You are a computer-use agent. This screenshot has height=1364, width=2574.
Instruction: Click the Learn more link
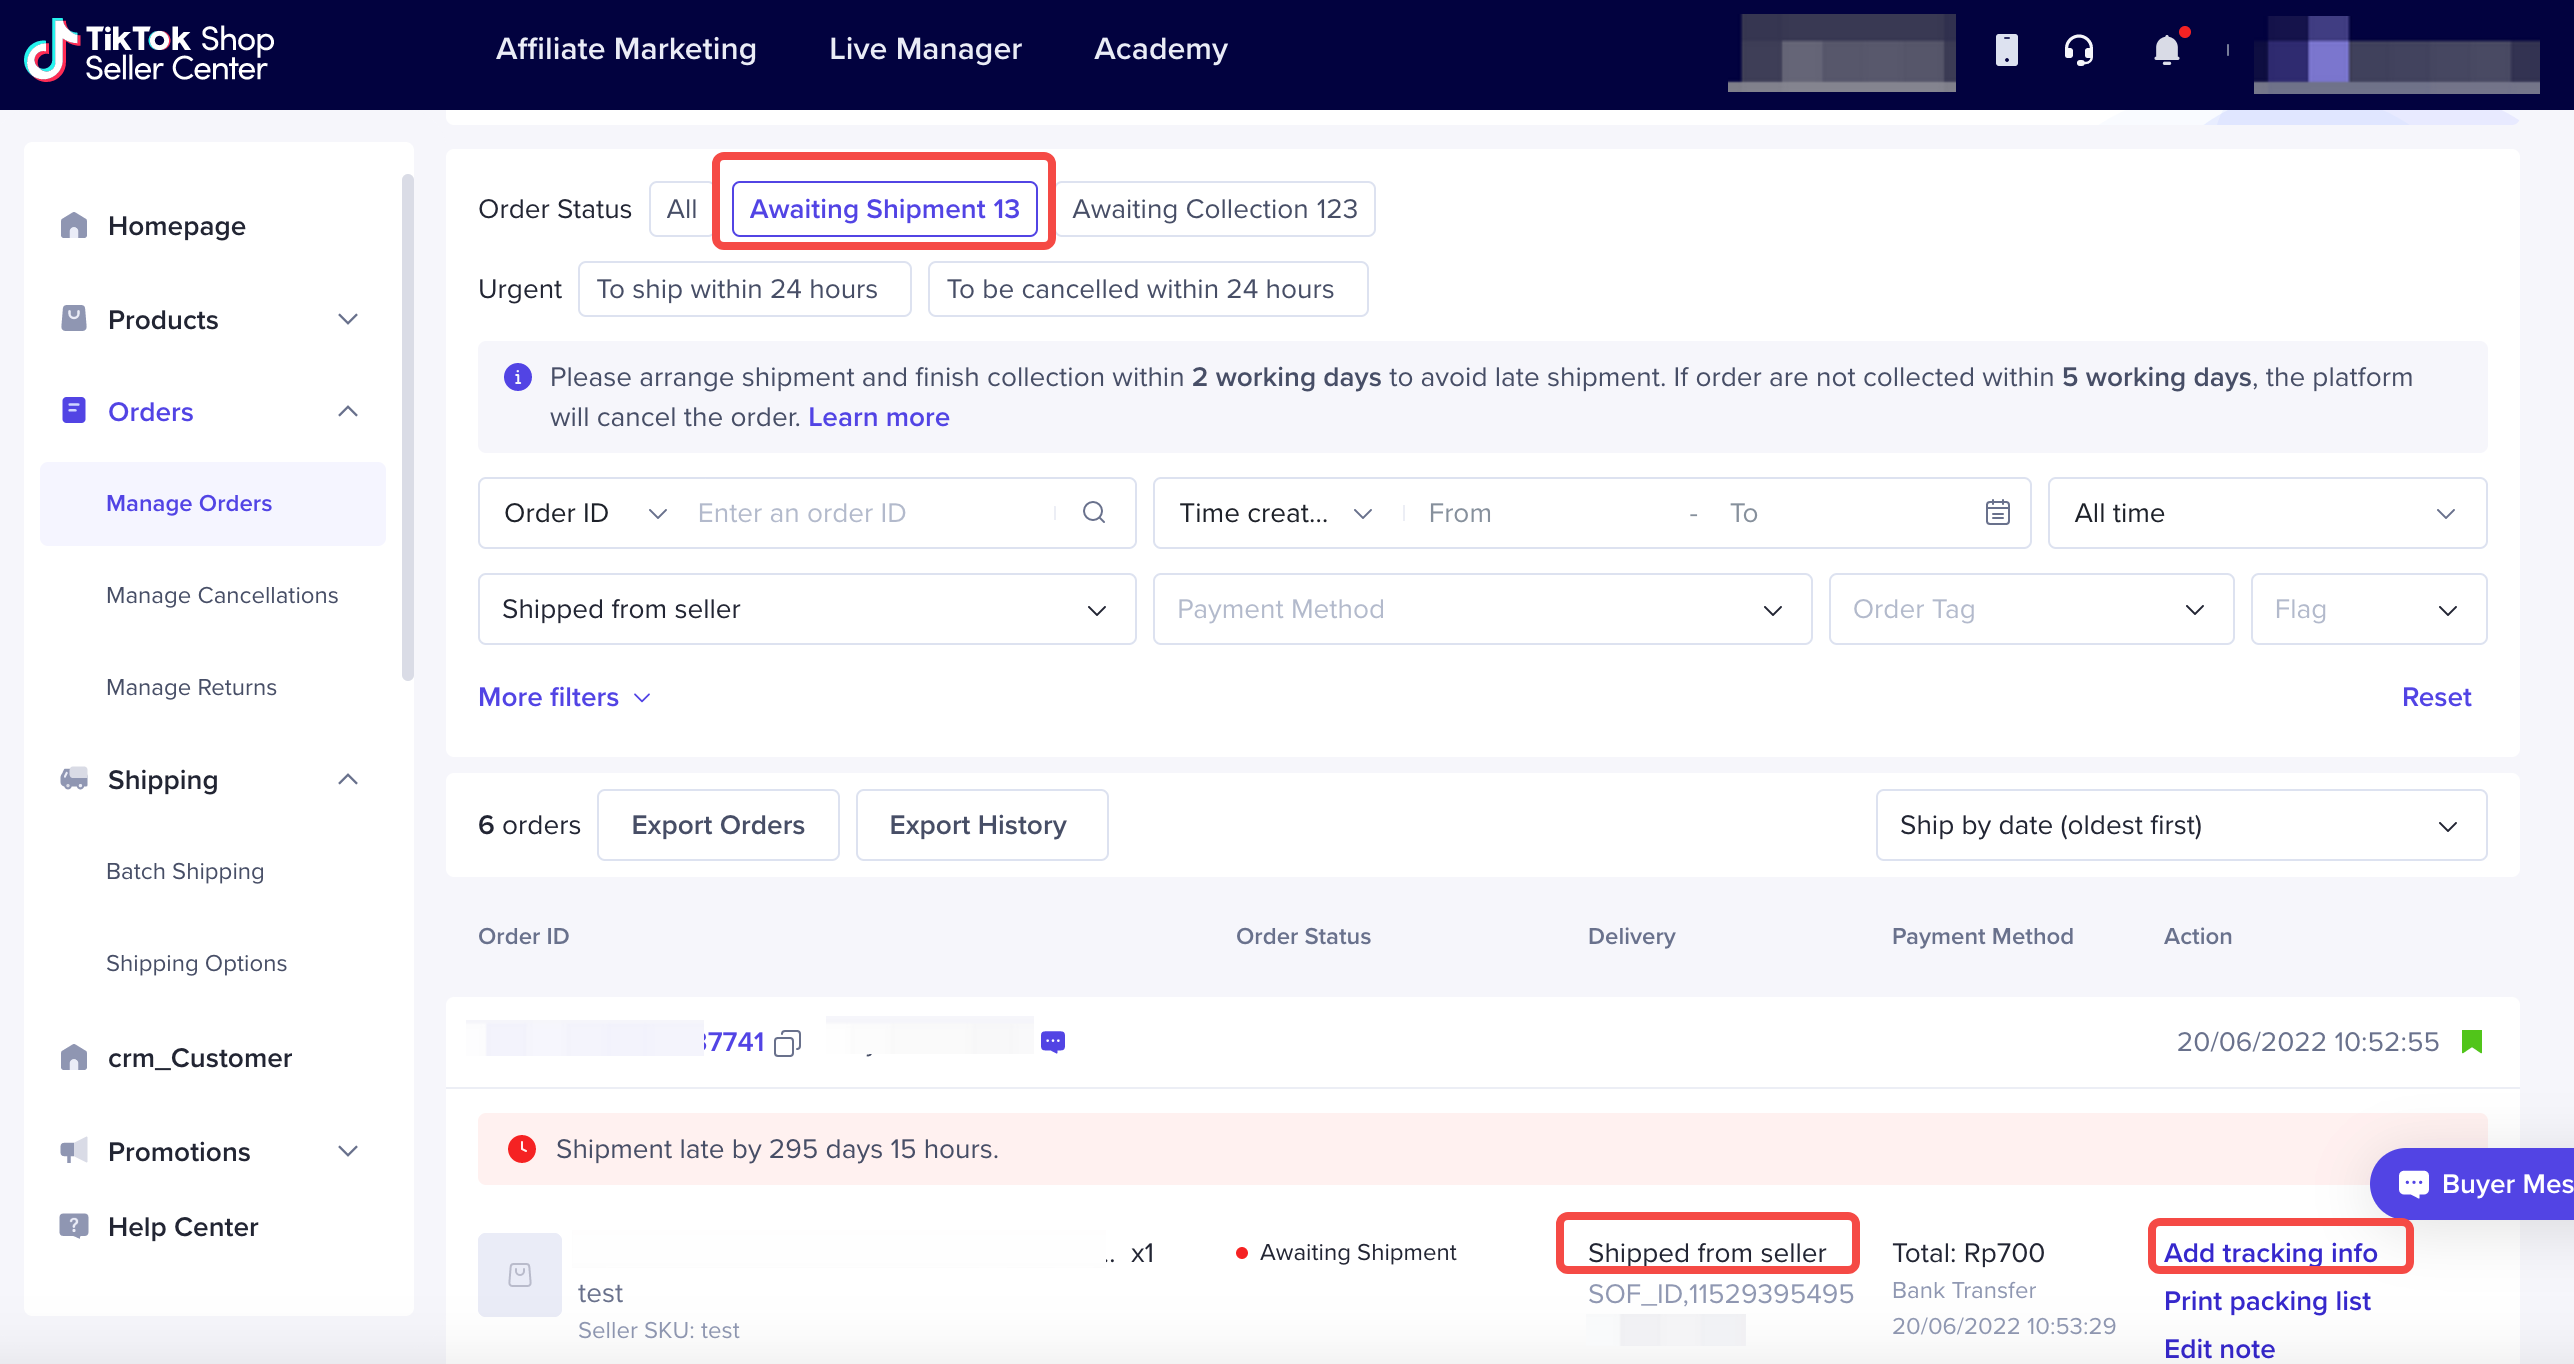(x=879, y=417)
